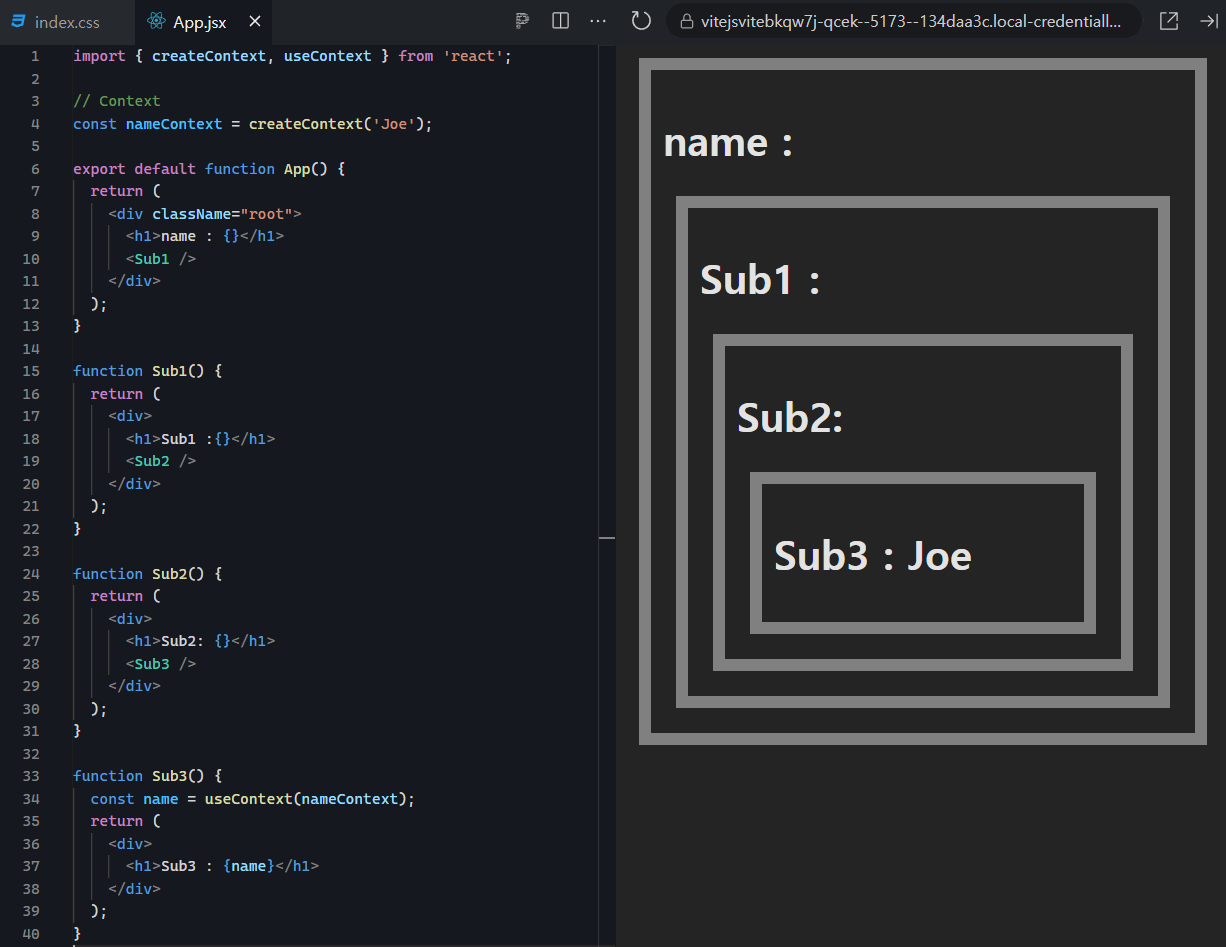Click the "name :" heading in the preview
Screen dimensions: 1226x947
728,142
